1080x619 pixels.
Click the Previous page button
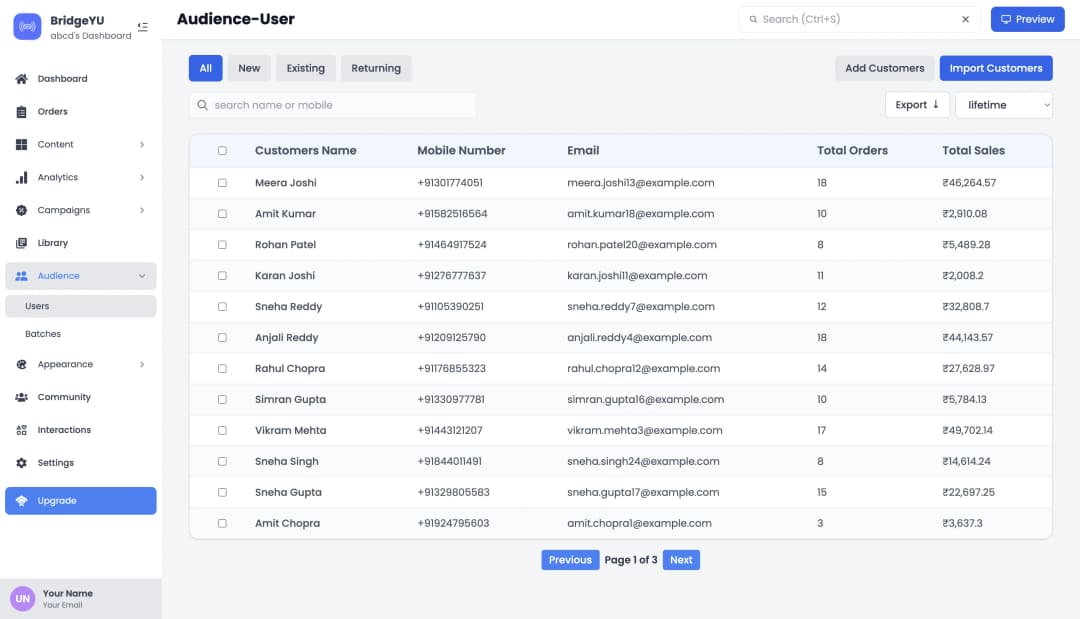click(570, 560)
